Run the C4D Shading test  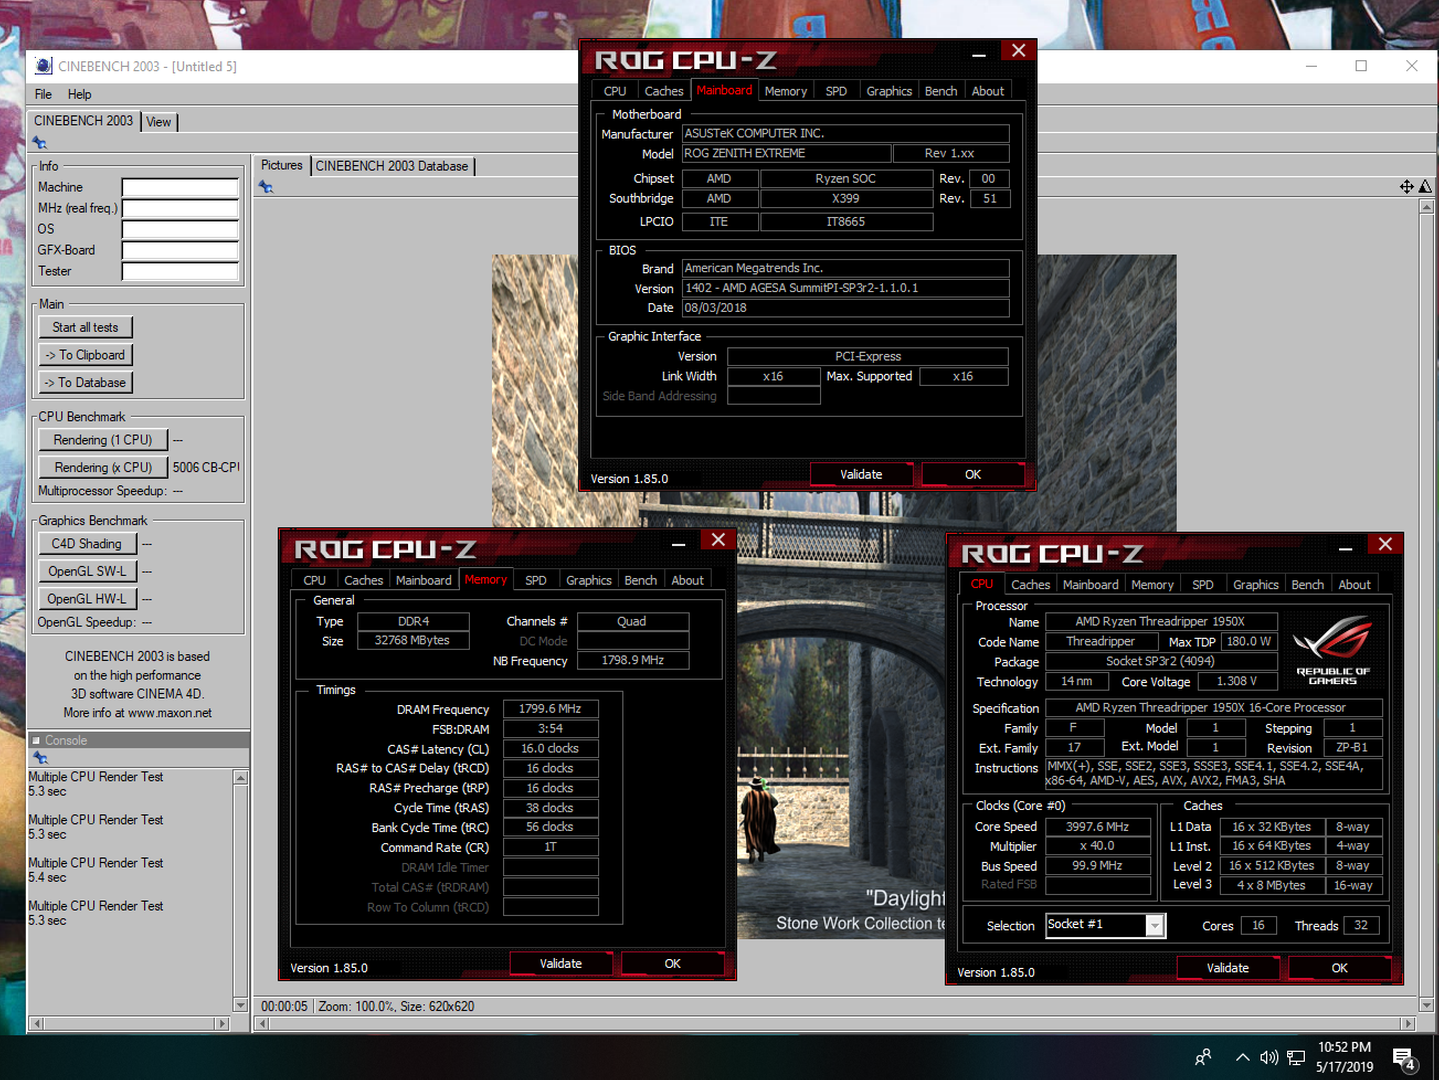(x=87, y=544)
